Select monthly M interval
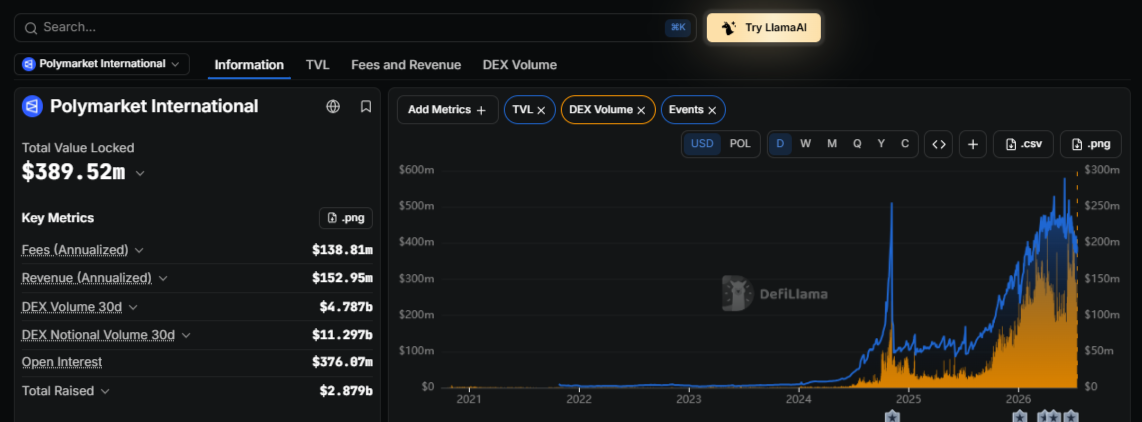1142x422 pixels. click(832, 144)
